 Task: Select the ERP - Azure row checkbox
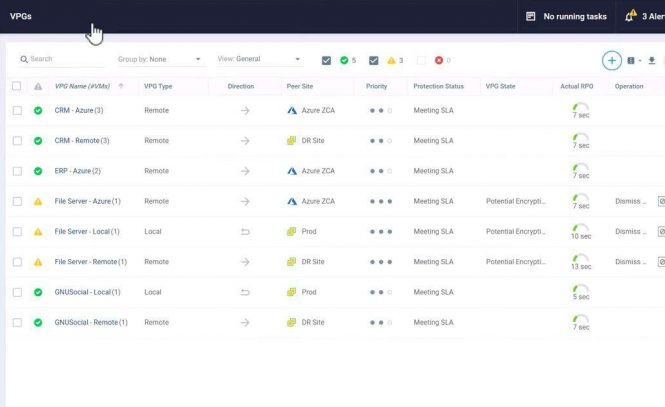click(17, 171)
